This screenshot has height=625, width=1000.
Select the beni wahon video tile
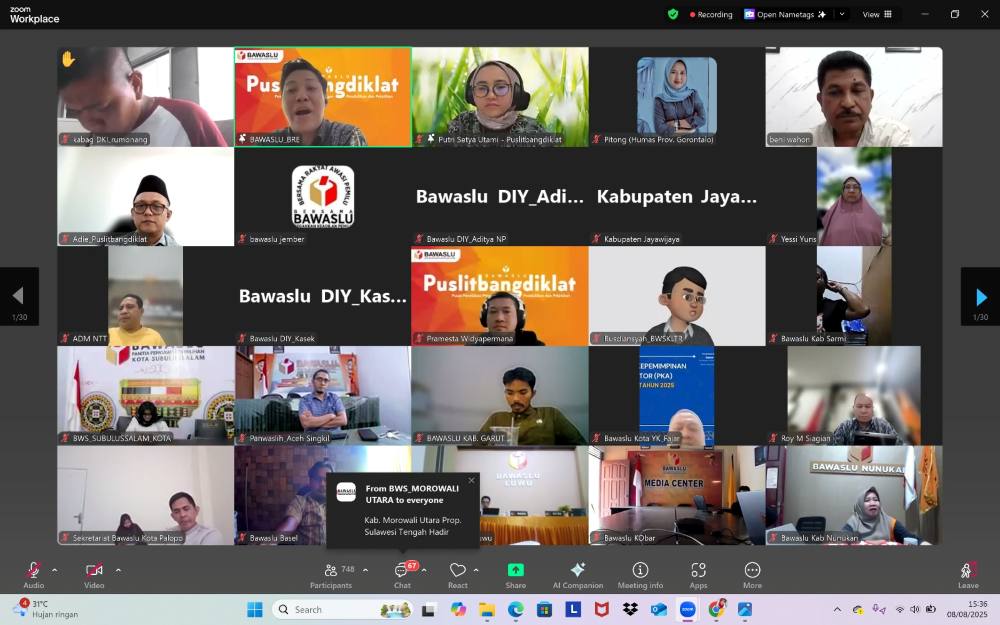(x=854, y=97)
